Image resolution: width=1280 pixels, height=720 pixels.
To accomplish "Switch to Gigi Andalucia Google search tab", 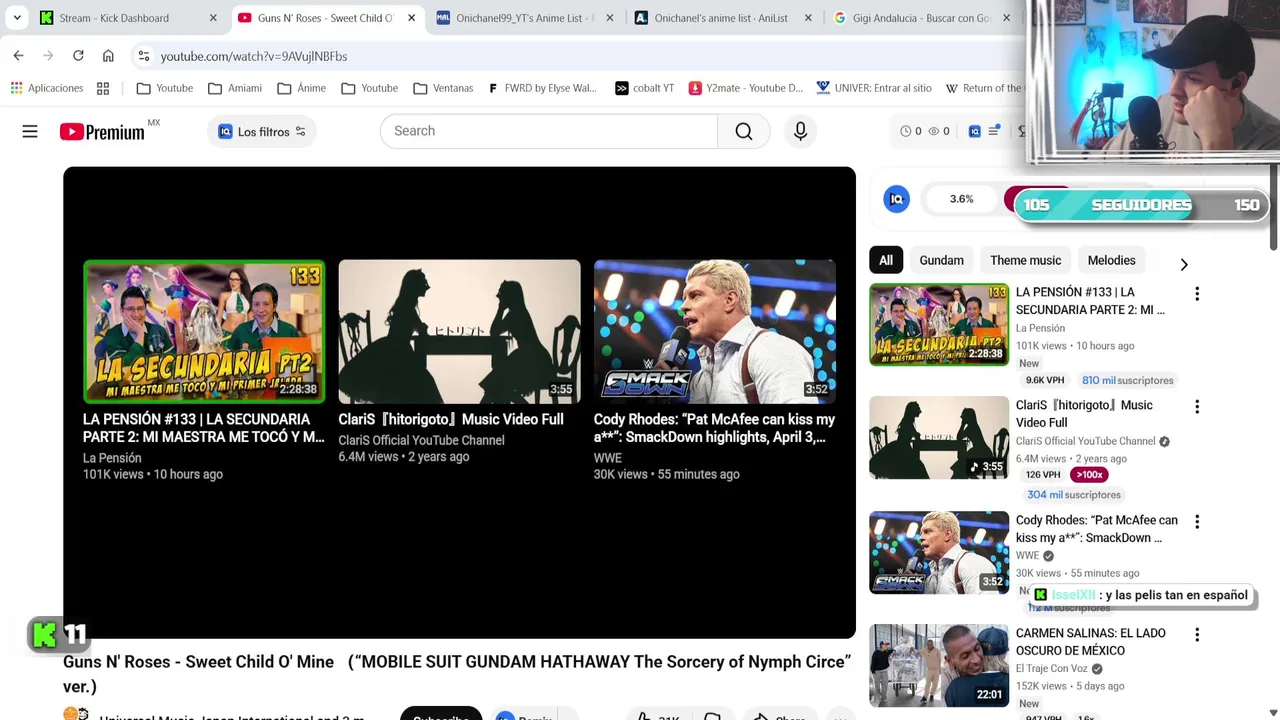I will [921, 18].
